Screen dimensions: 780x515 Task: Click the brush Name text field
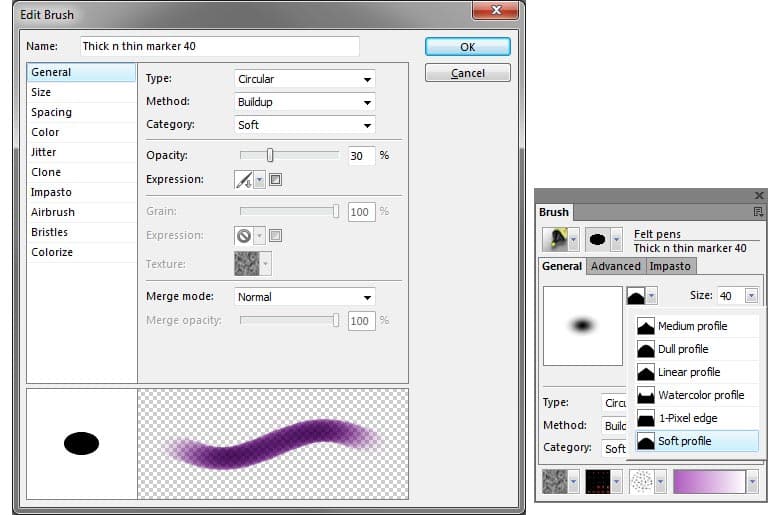coord(219,46)
